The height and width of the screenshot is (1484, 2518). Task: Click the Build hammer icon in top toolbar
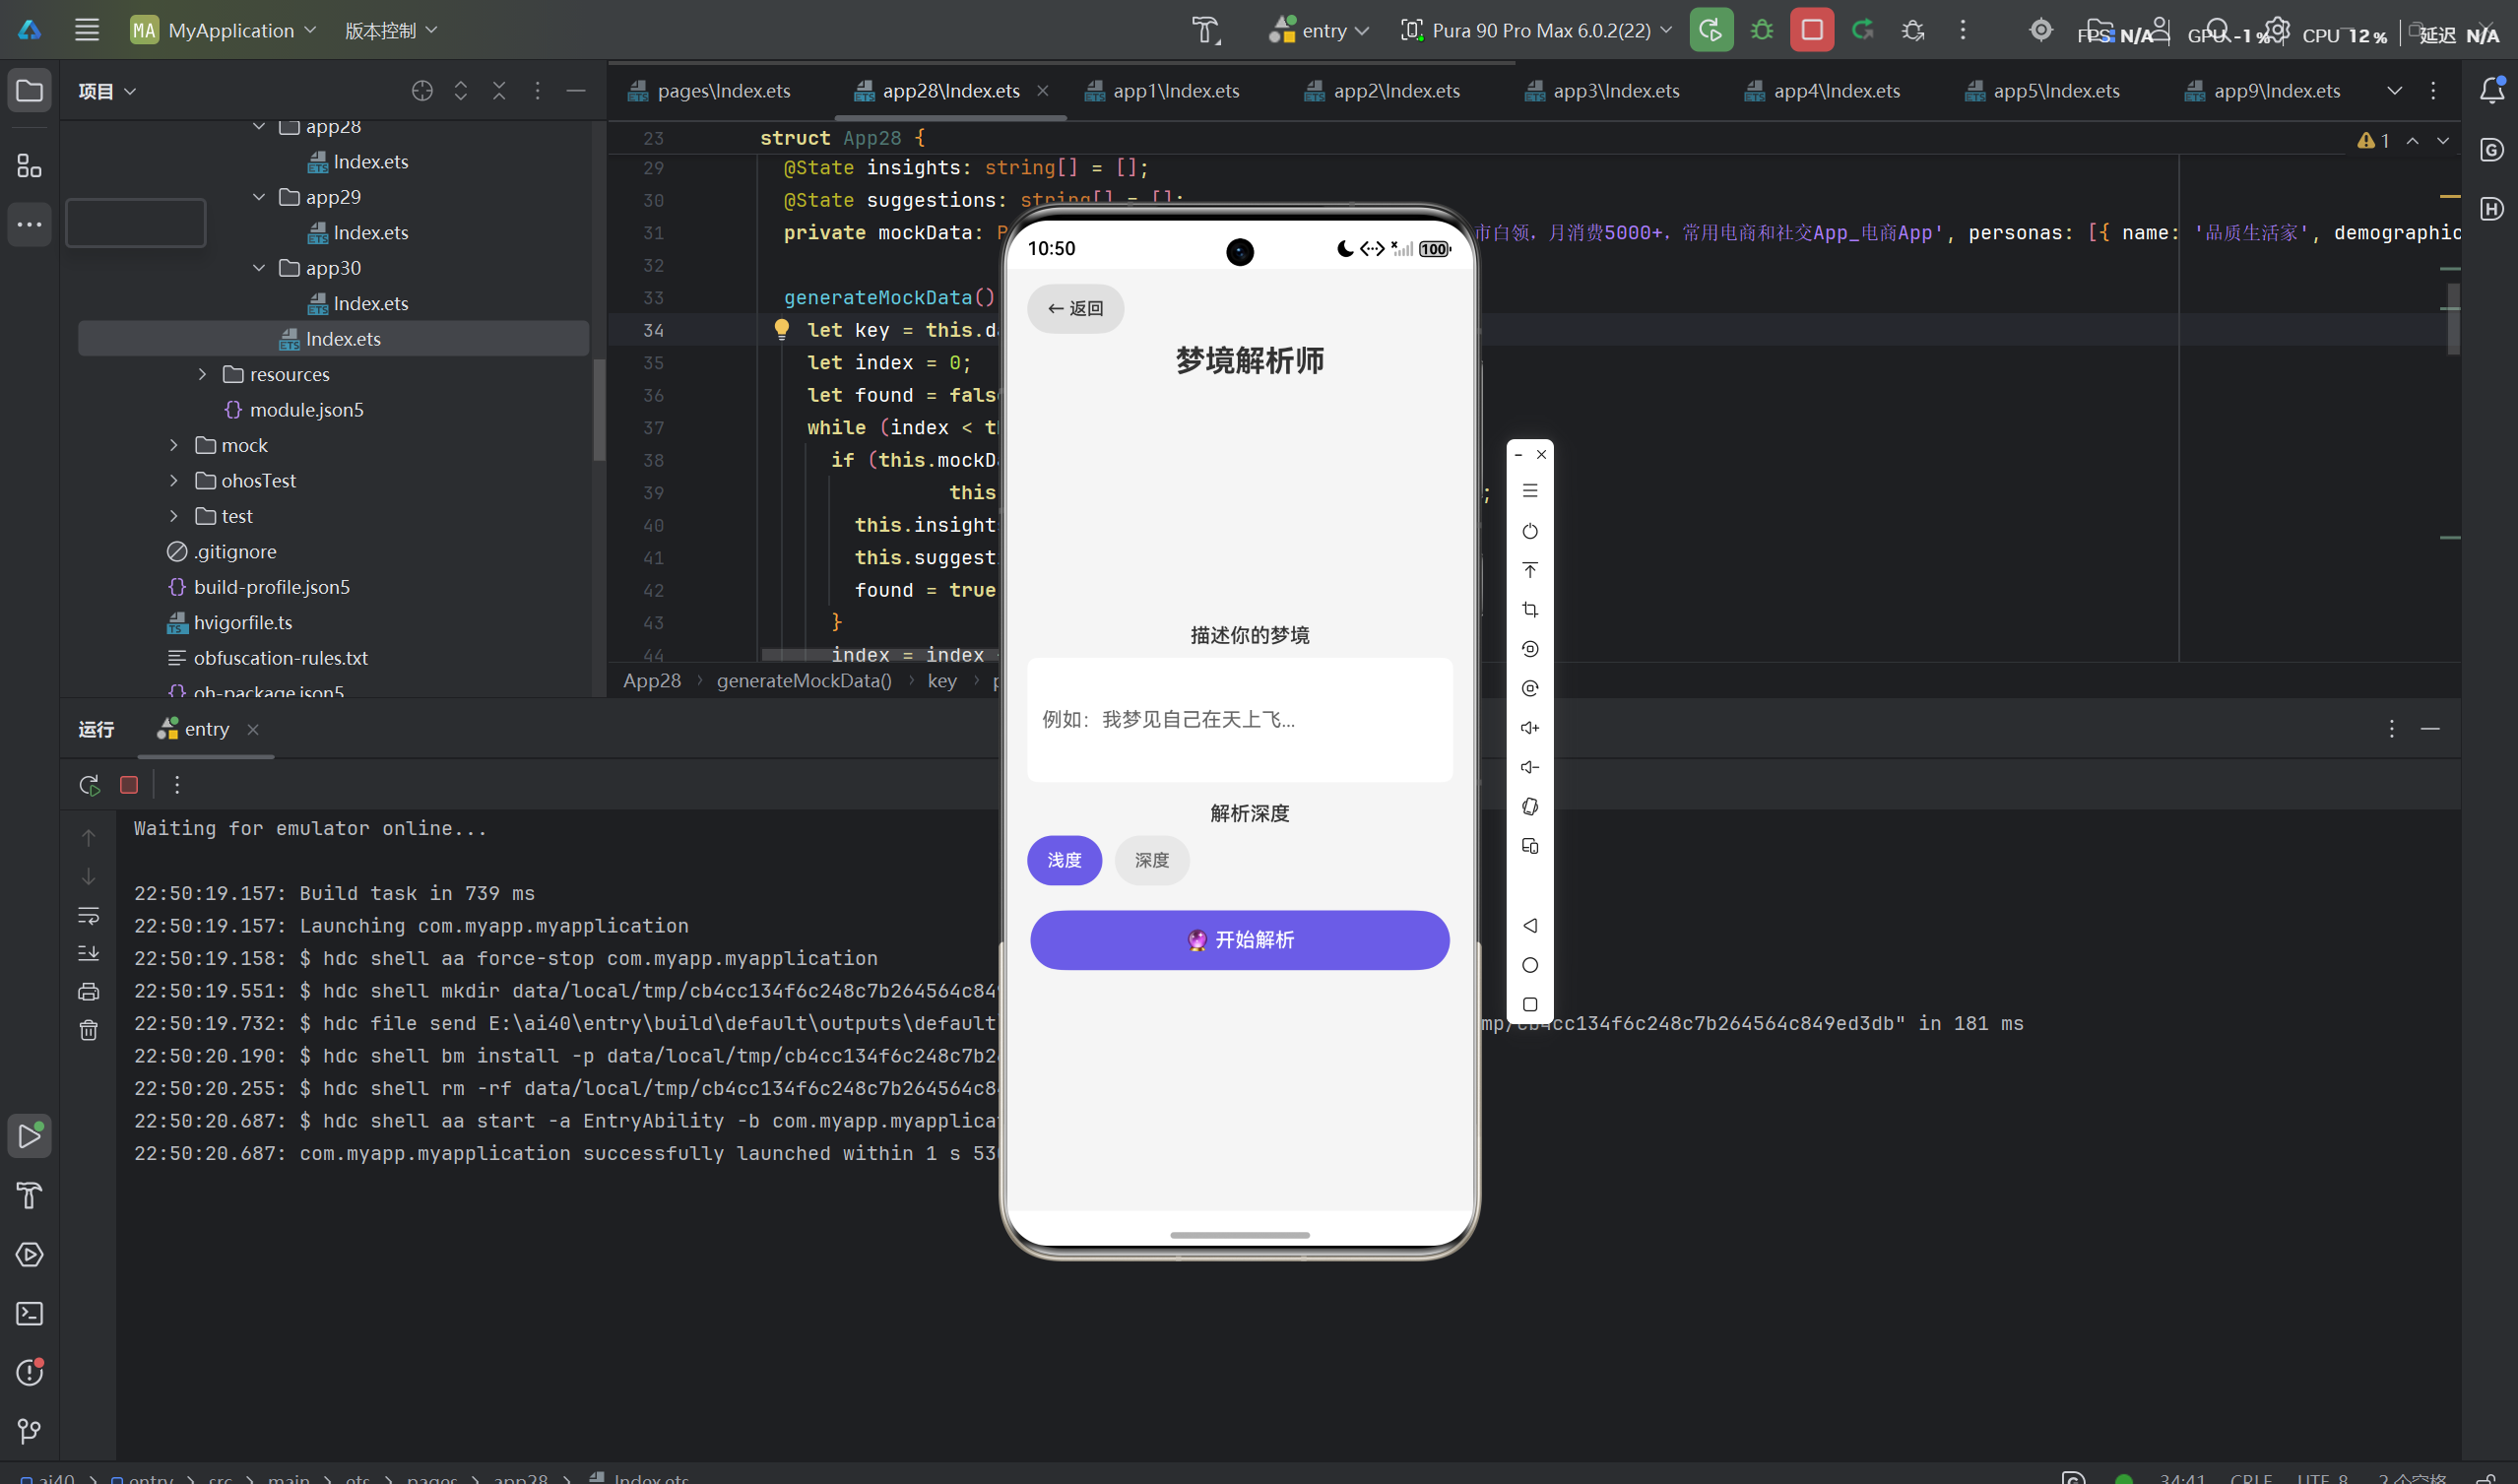(x=1206, y=30)
